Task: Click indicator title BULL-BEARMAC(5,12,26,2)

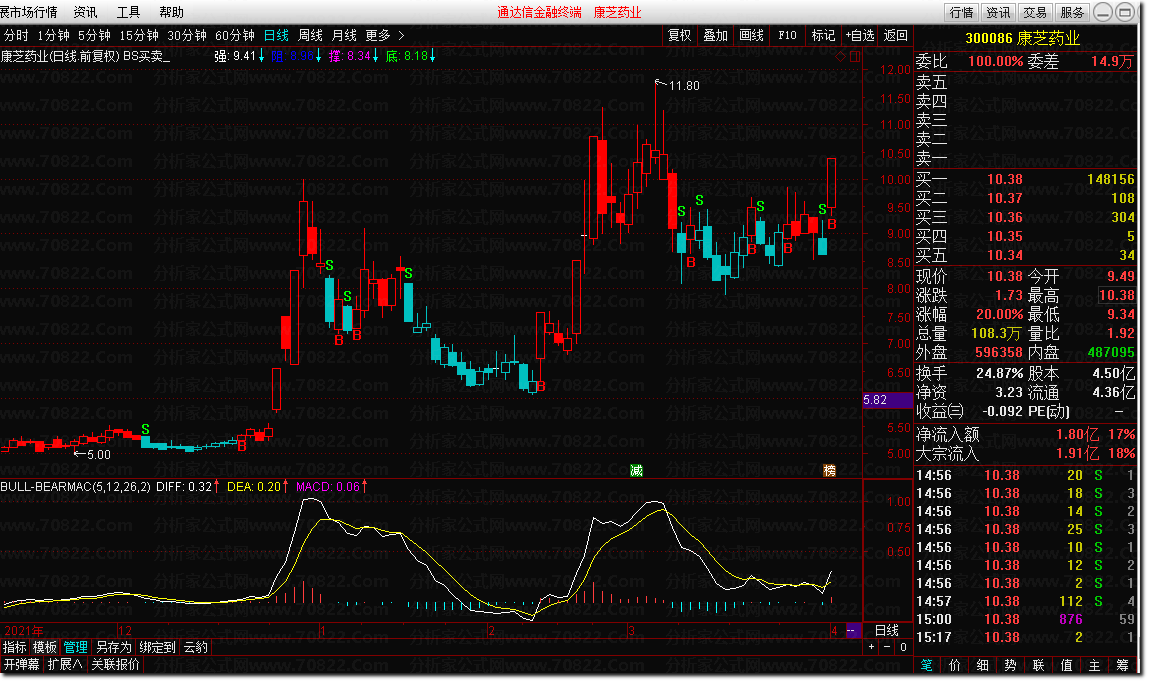Action: pos(75,487)
